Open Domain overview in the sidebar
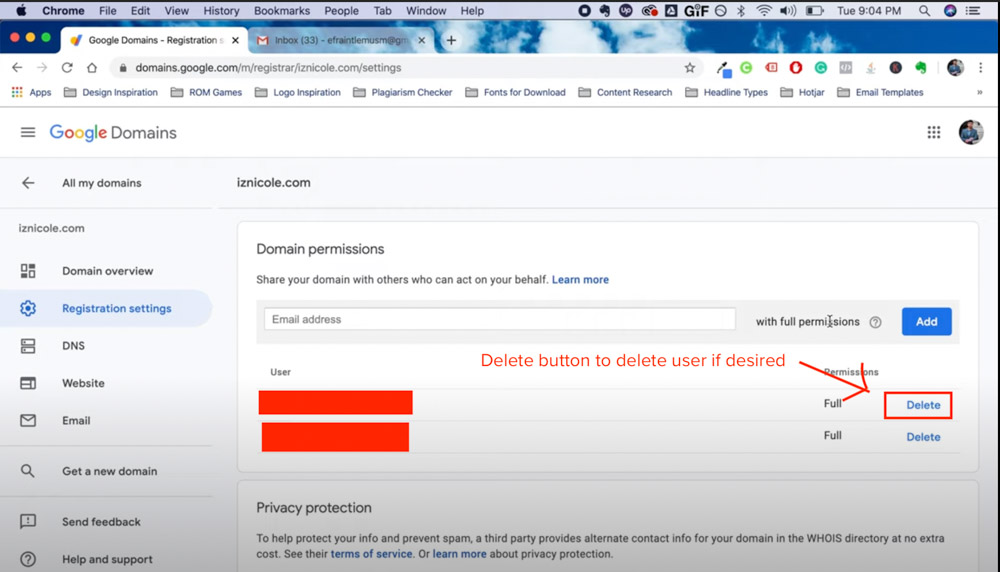 [x=106, y=271]
